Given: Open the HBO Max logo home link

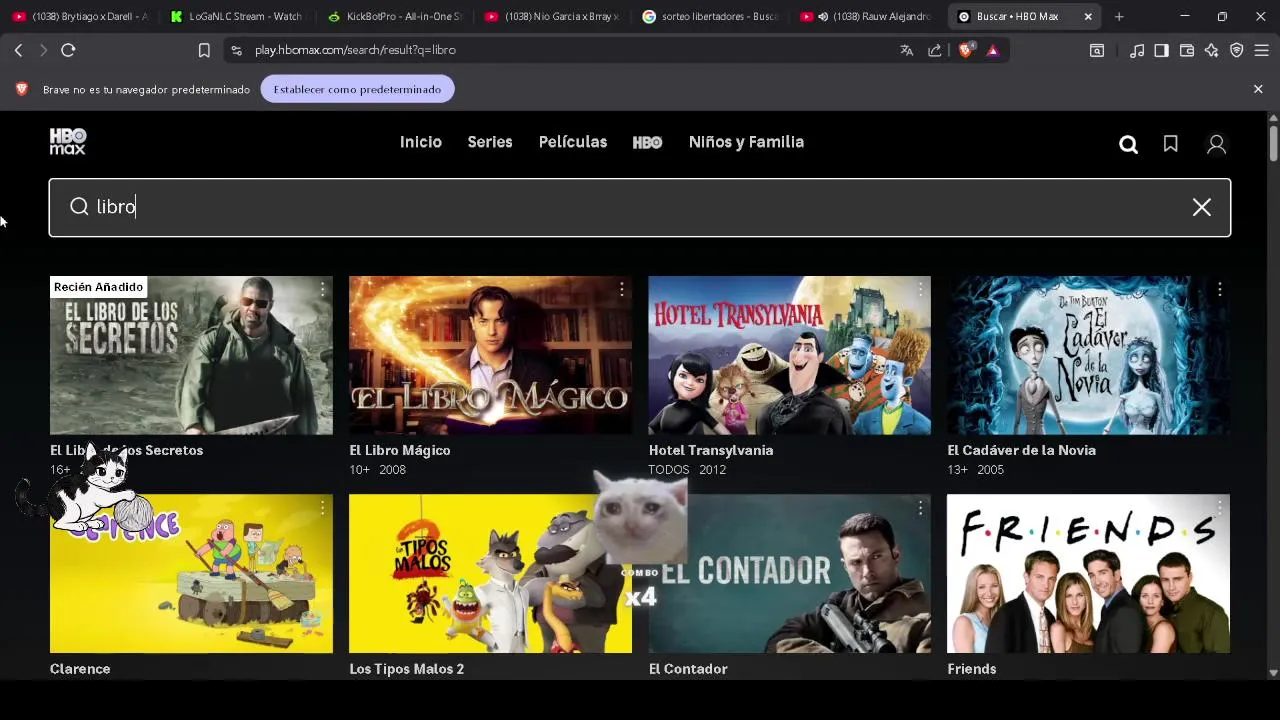Looking at the screenshot, I should pyautogui.click(x=68, y=142).
